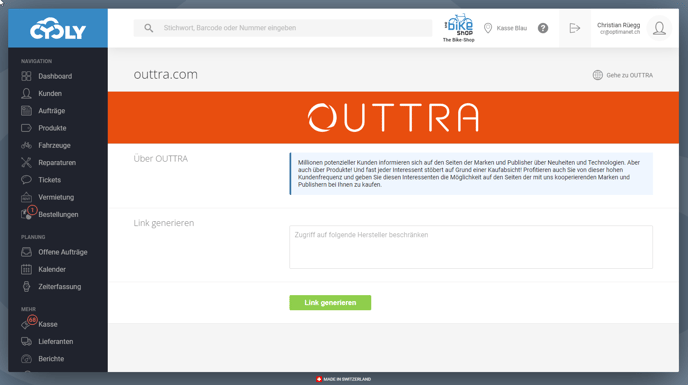Click the magnifier search icon
The image size is (688, 385).
click(149, 28)
